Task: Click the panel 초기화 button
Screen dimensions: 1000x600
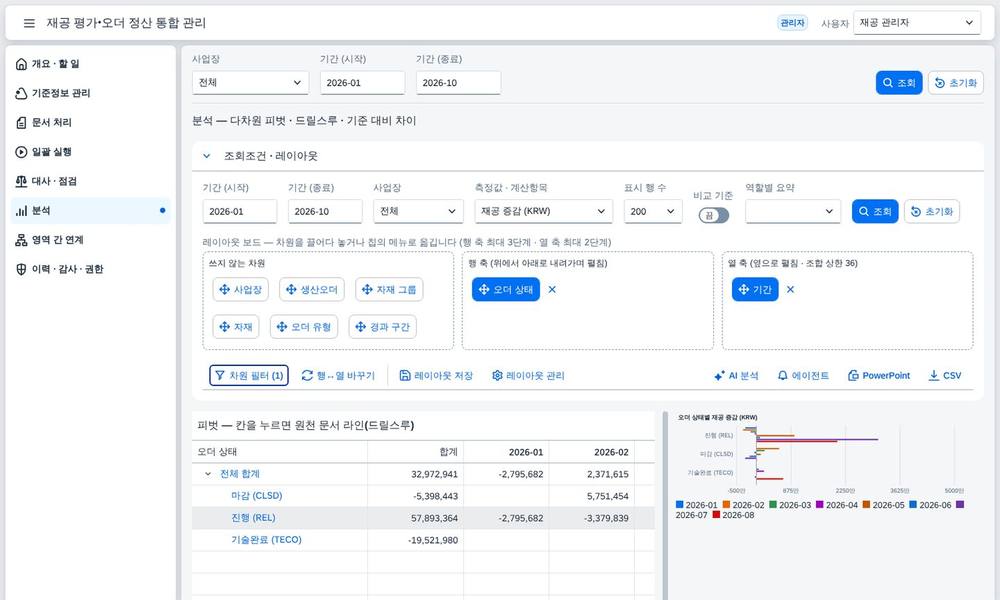Action: pos(932,212)
